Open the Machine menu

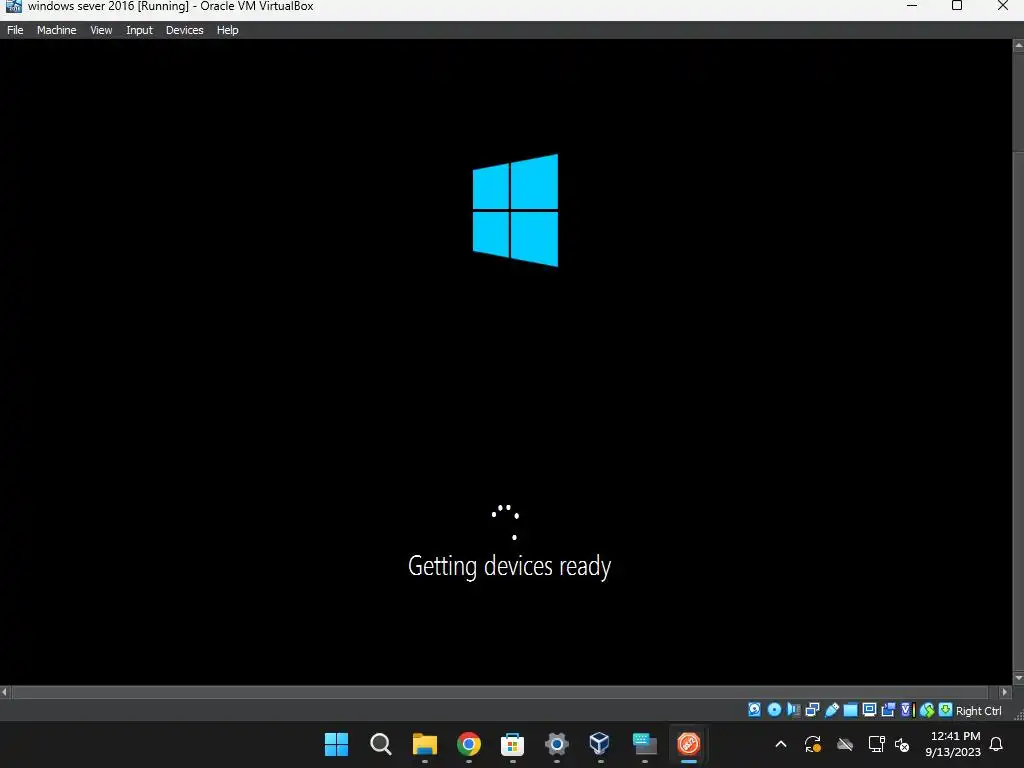pyautogui.click(x=56, y=30)
